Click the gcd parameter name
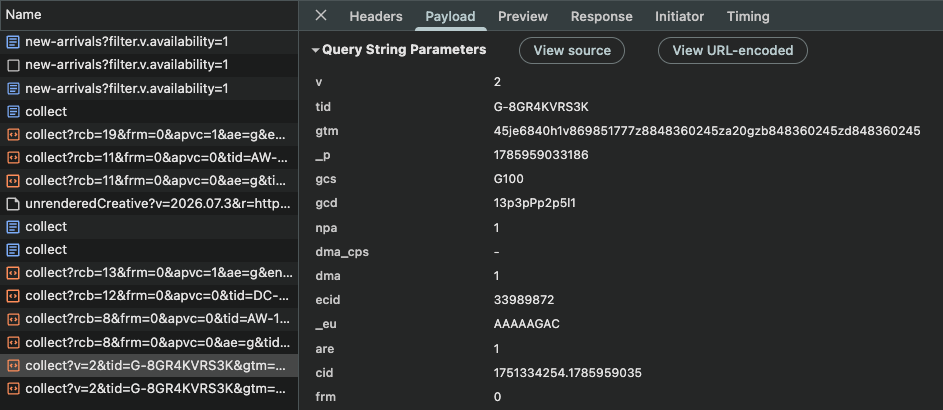 point(326,203)
